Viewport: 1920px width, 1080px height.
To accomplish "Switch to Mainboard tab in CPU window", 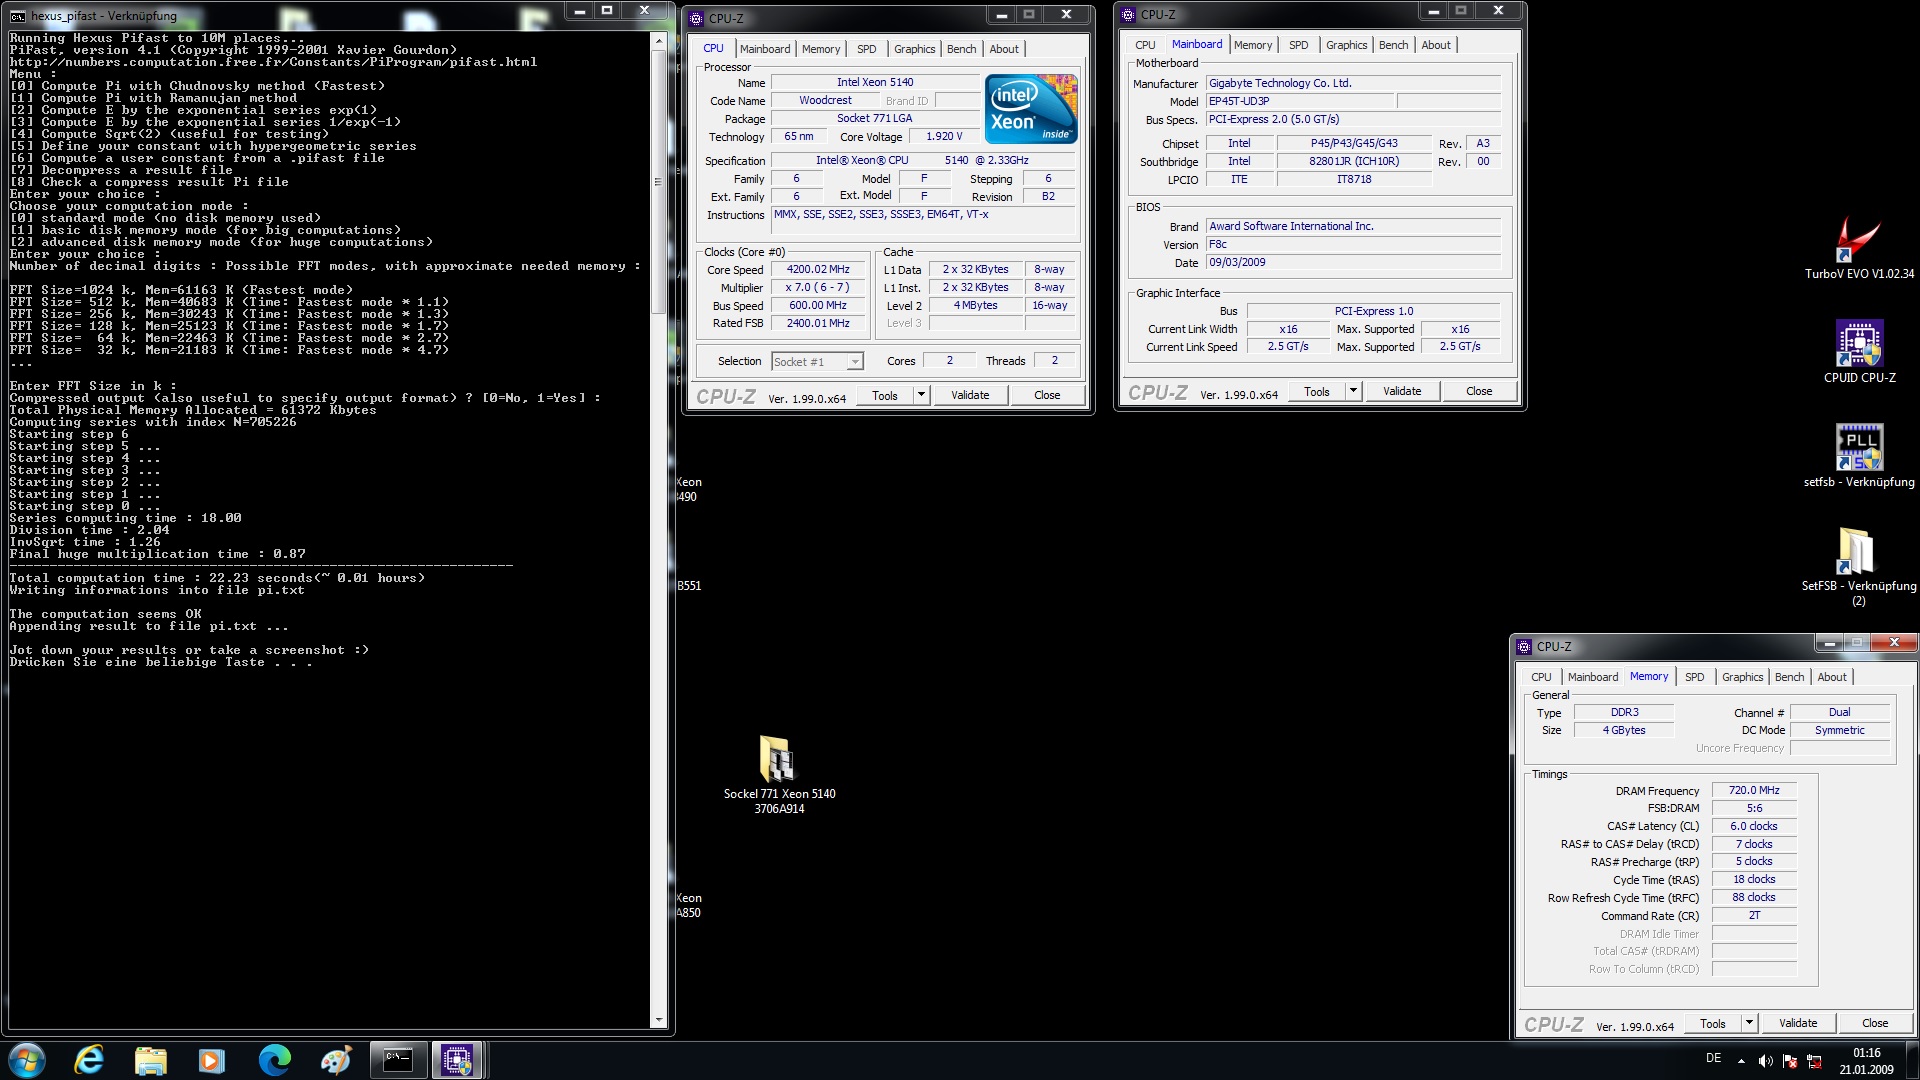I will pos(765,49).
